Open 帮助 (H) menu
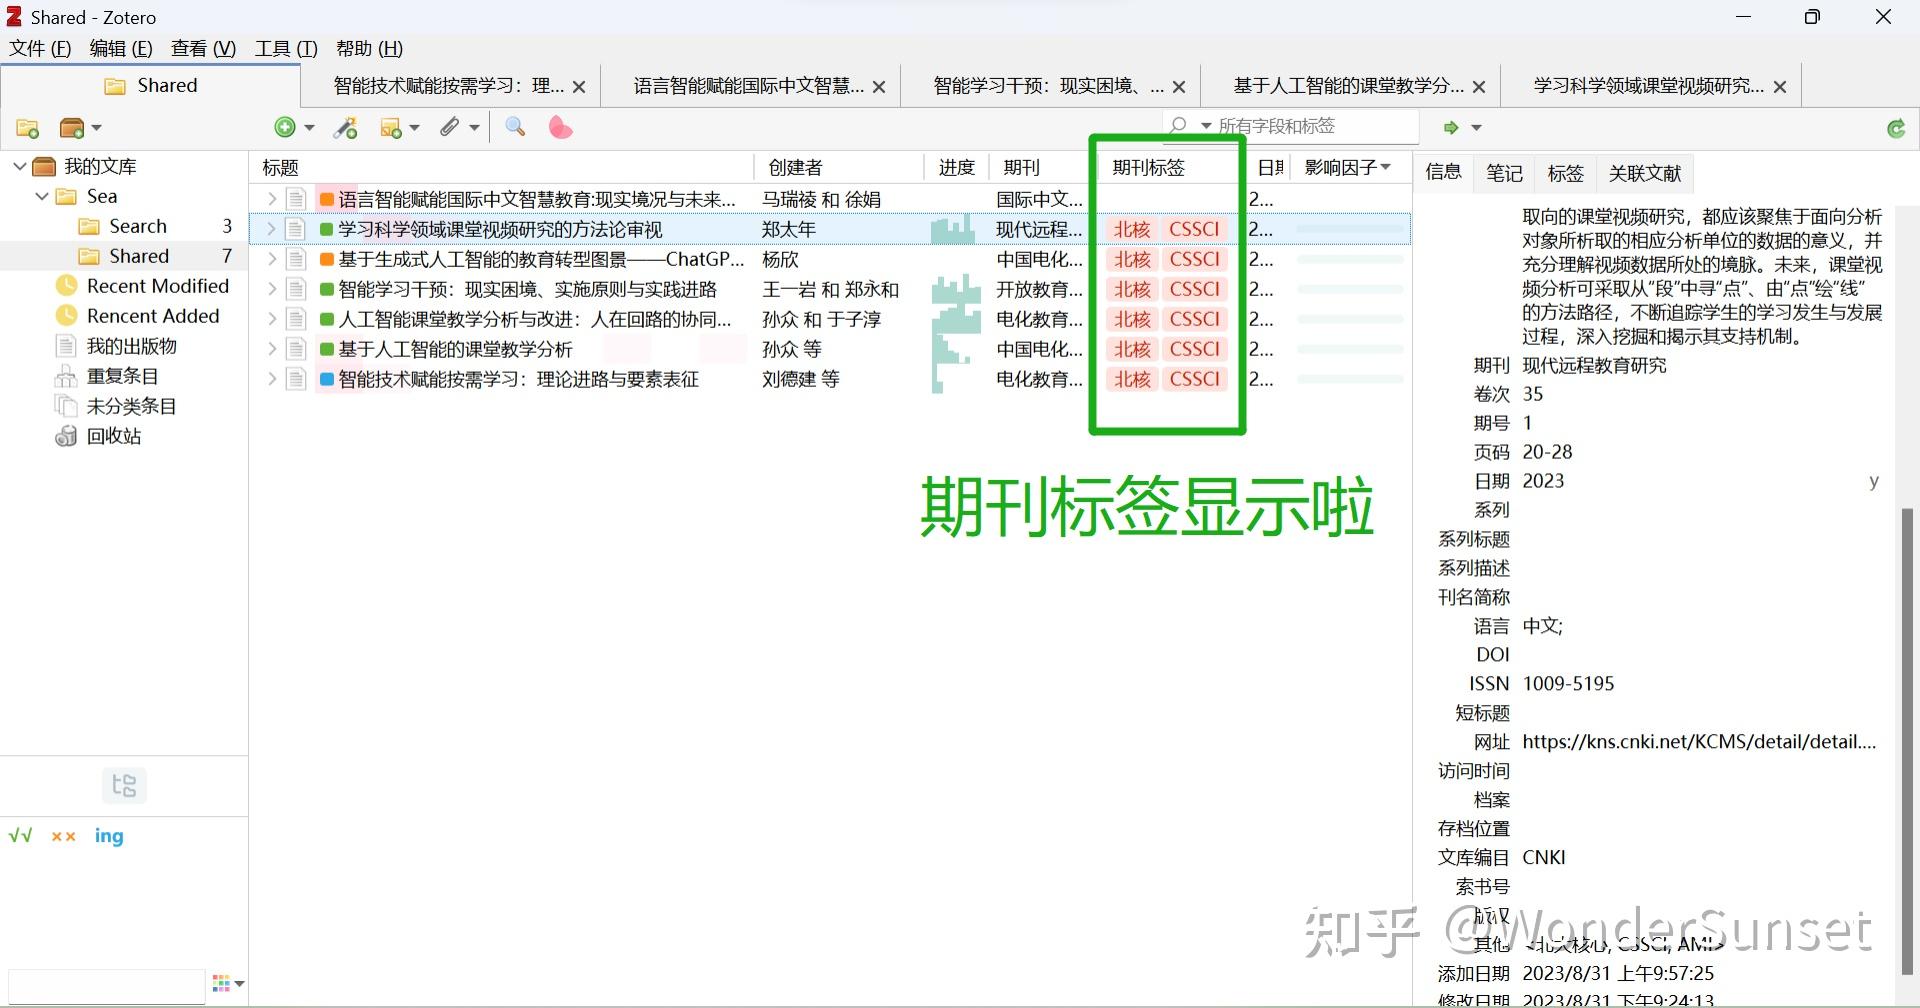This screenshot has width=1920, height=1008. pos(370,48)
